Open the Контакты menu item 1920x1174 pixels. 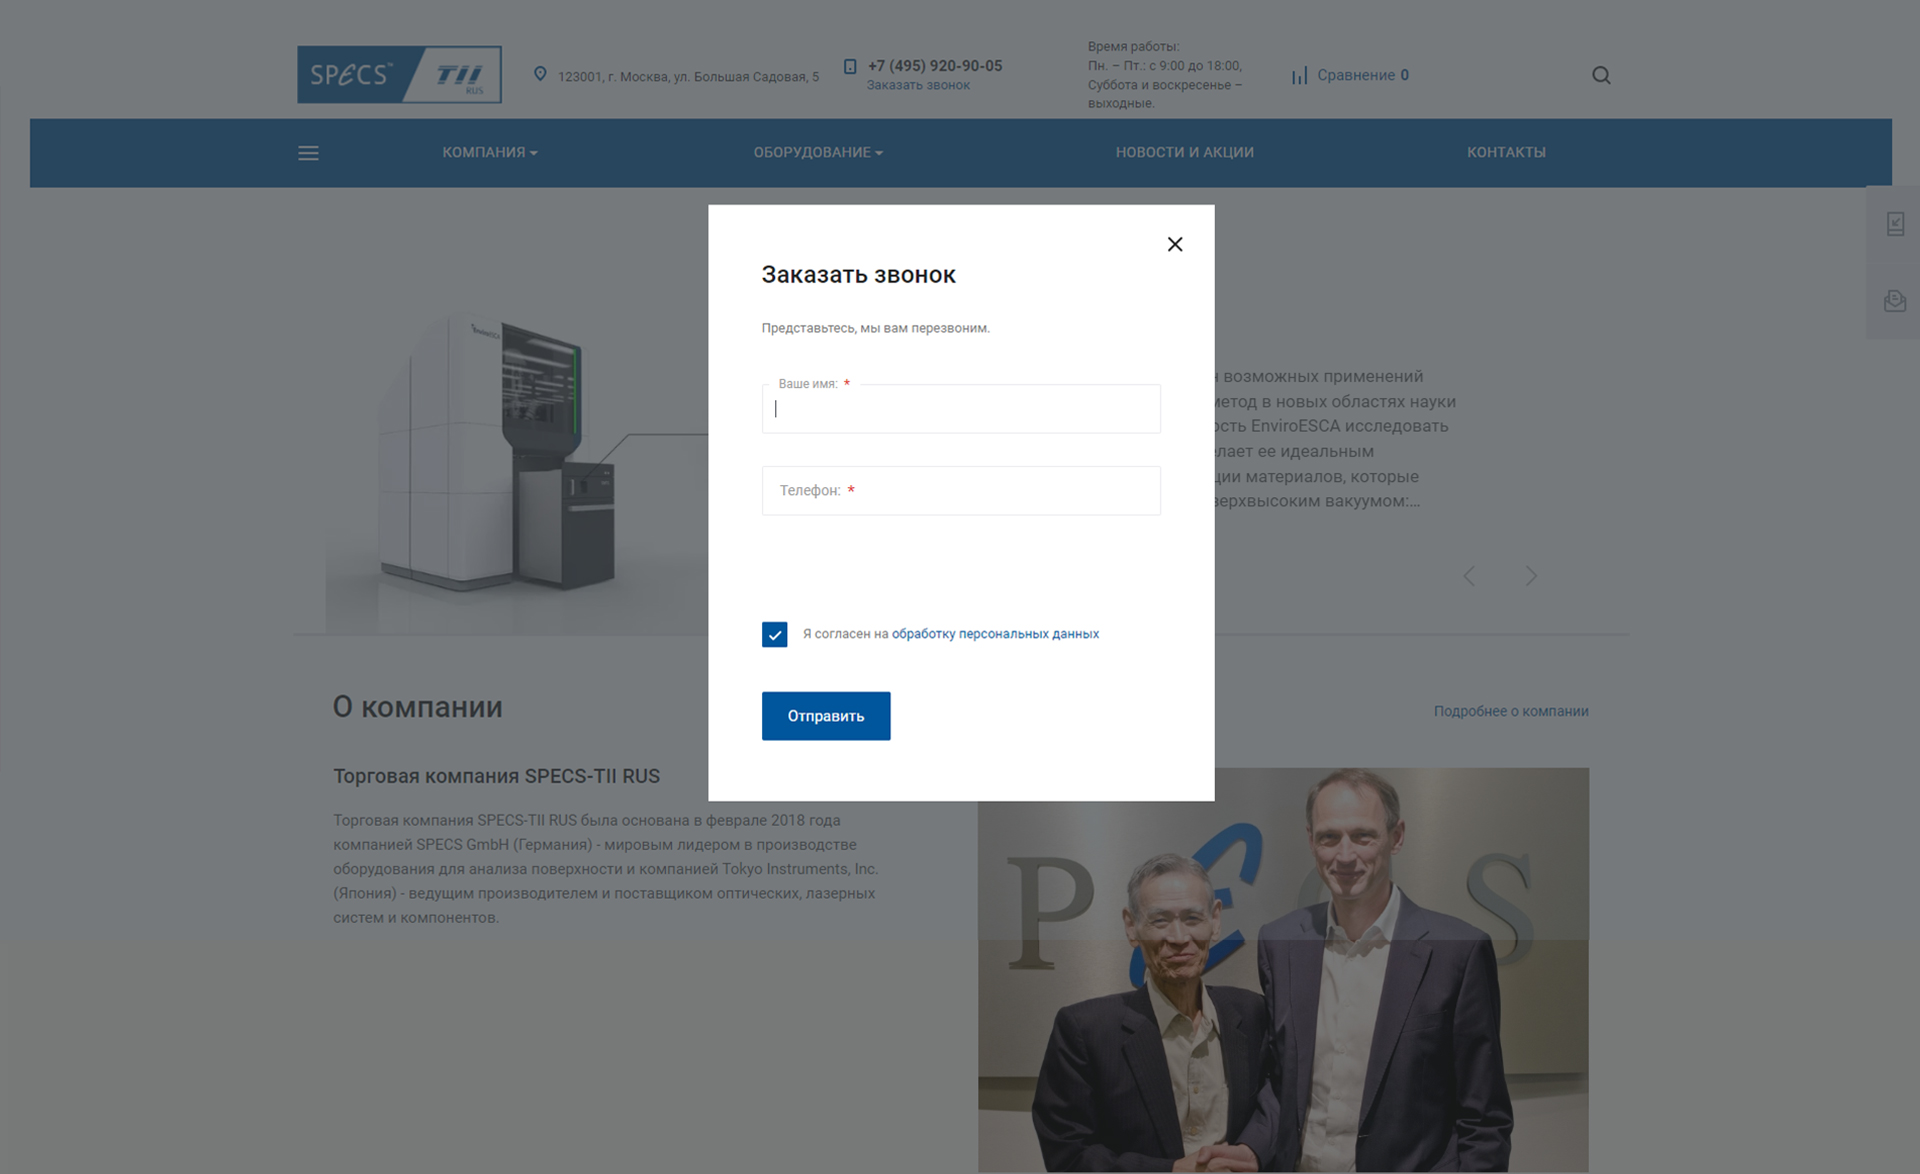[x=1506, y=152]
